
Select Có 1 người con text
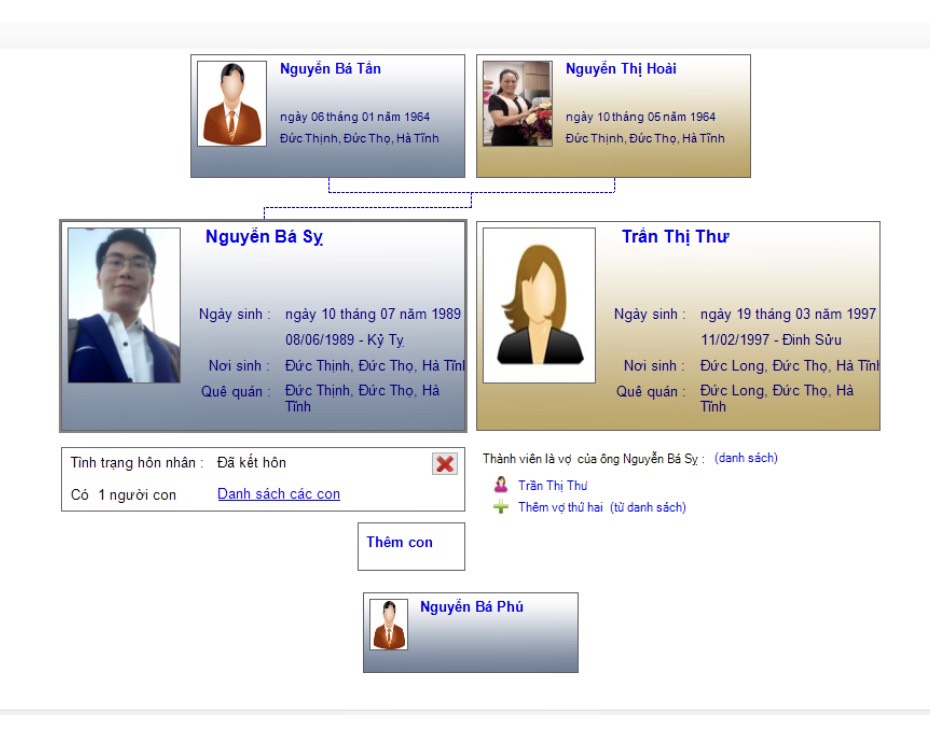point(123,495)
